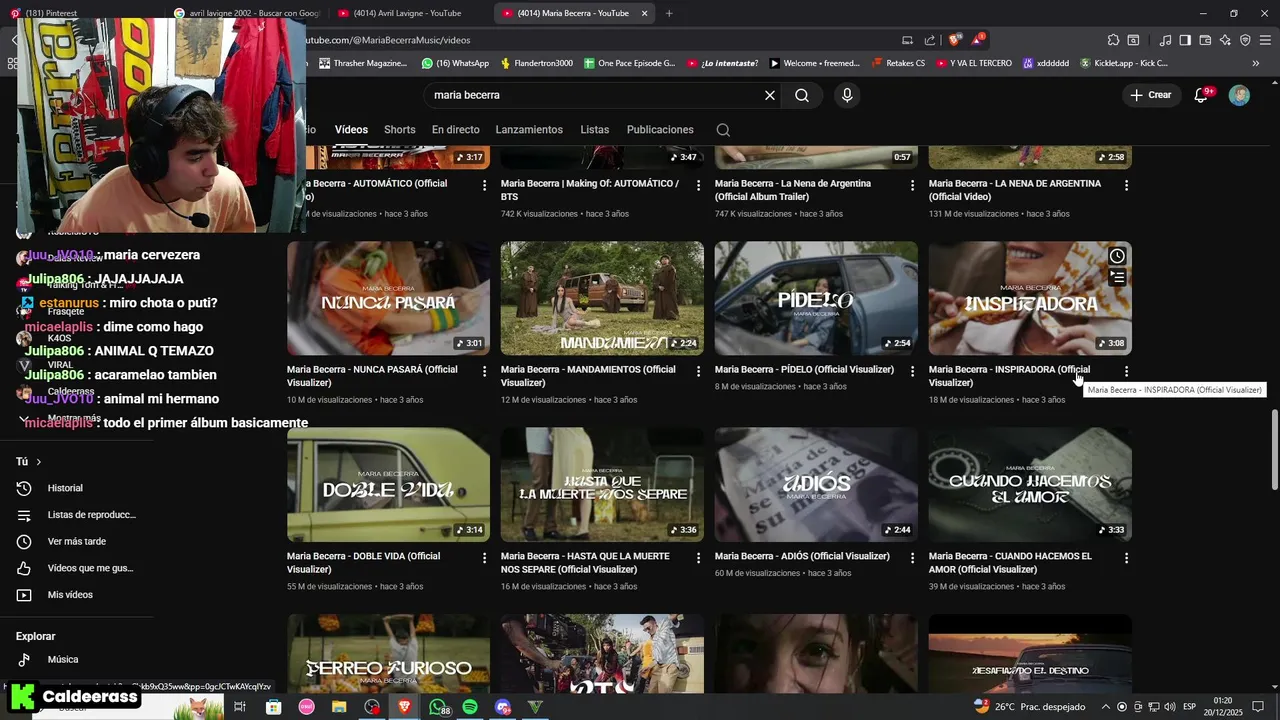Viewport: 1280px width, 720px height.
Task: Search within the channel using the magnifier icon
Action: [x=723, y=130]
